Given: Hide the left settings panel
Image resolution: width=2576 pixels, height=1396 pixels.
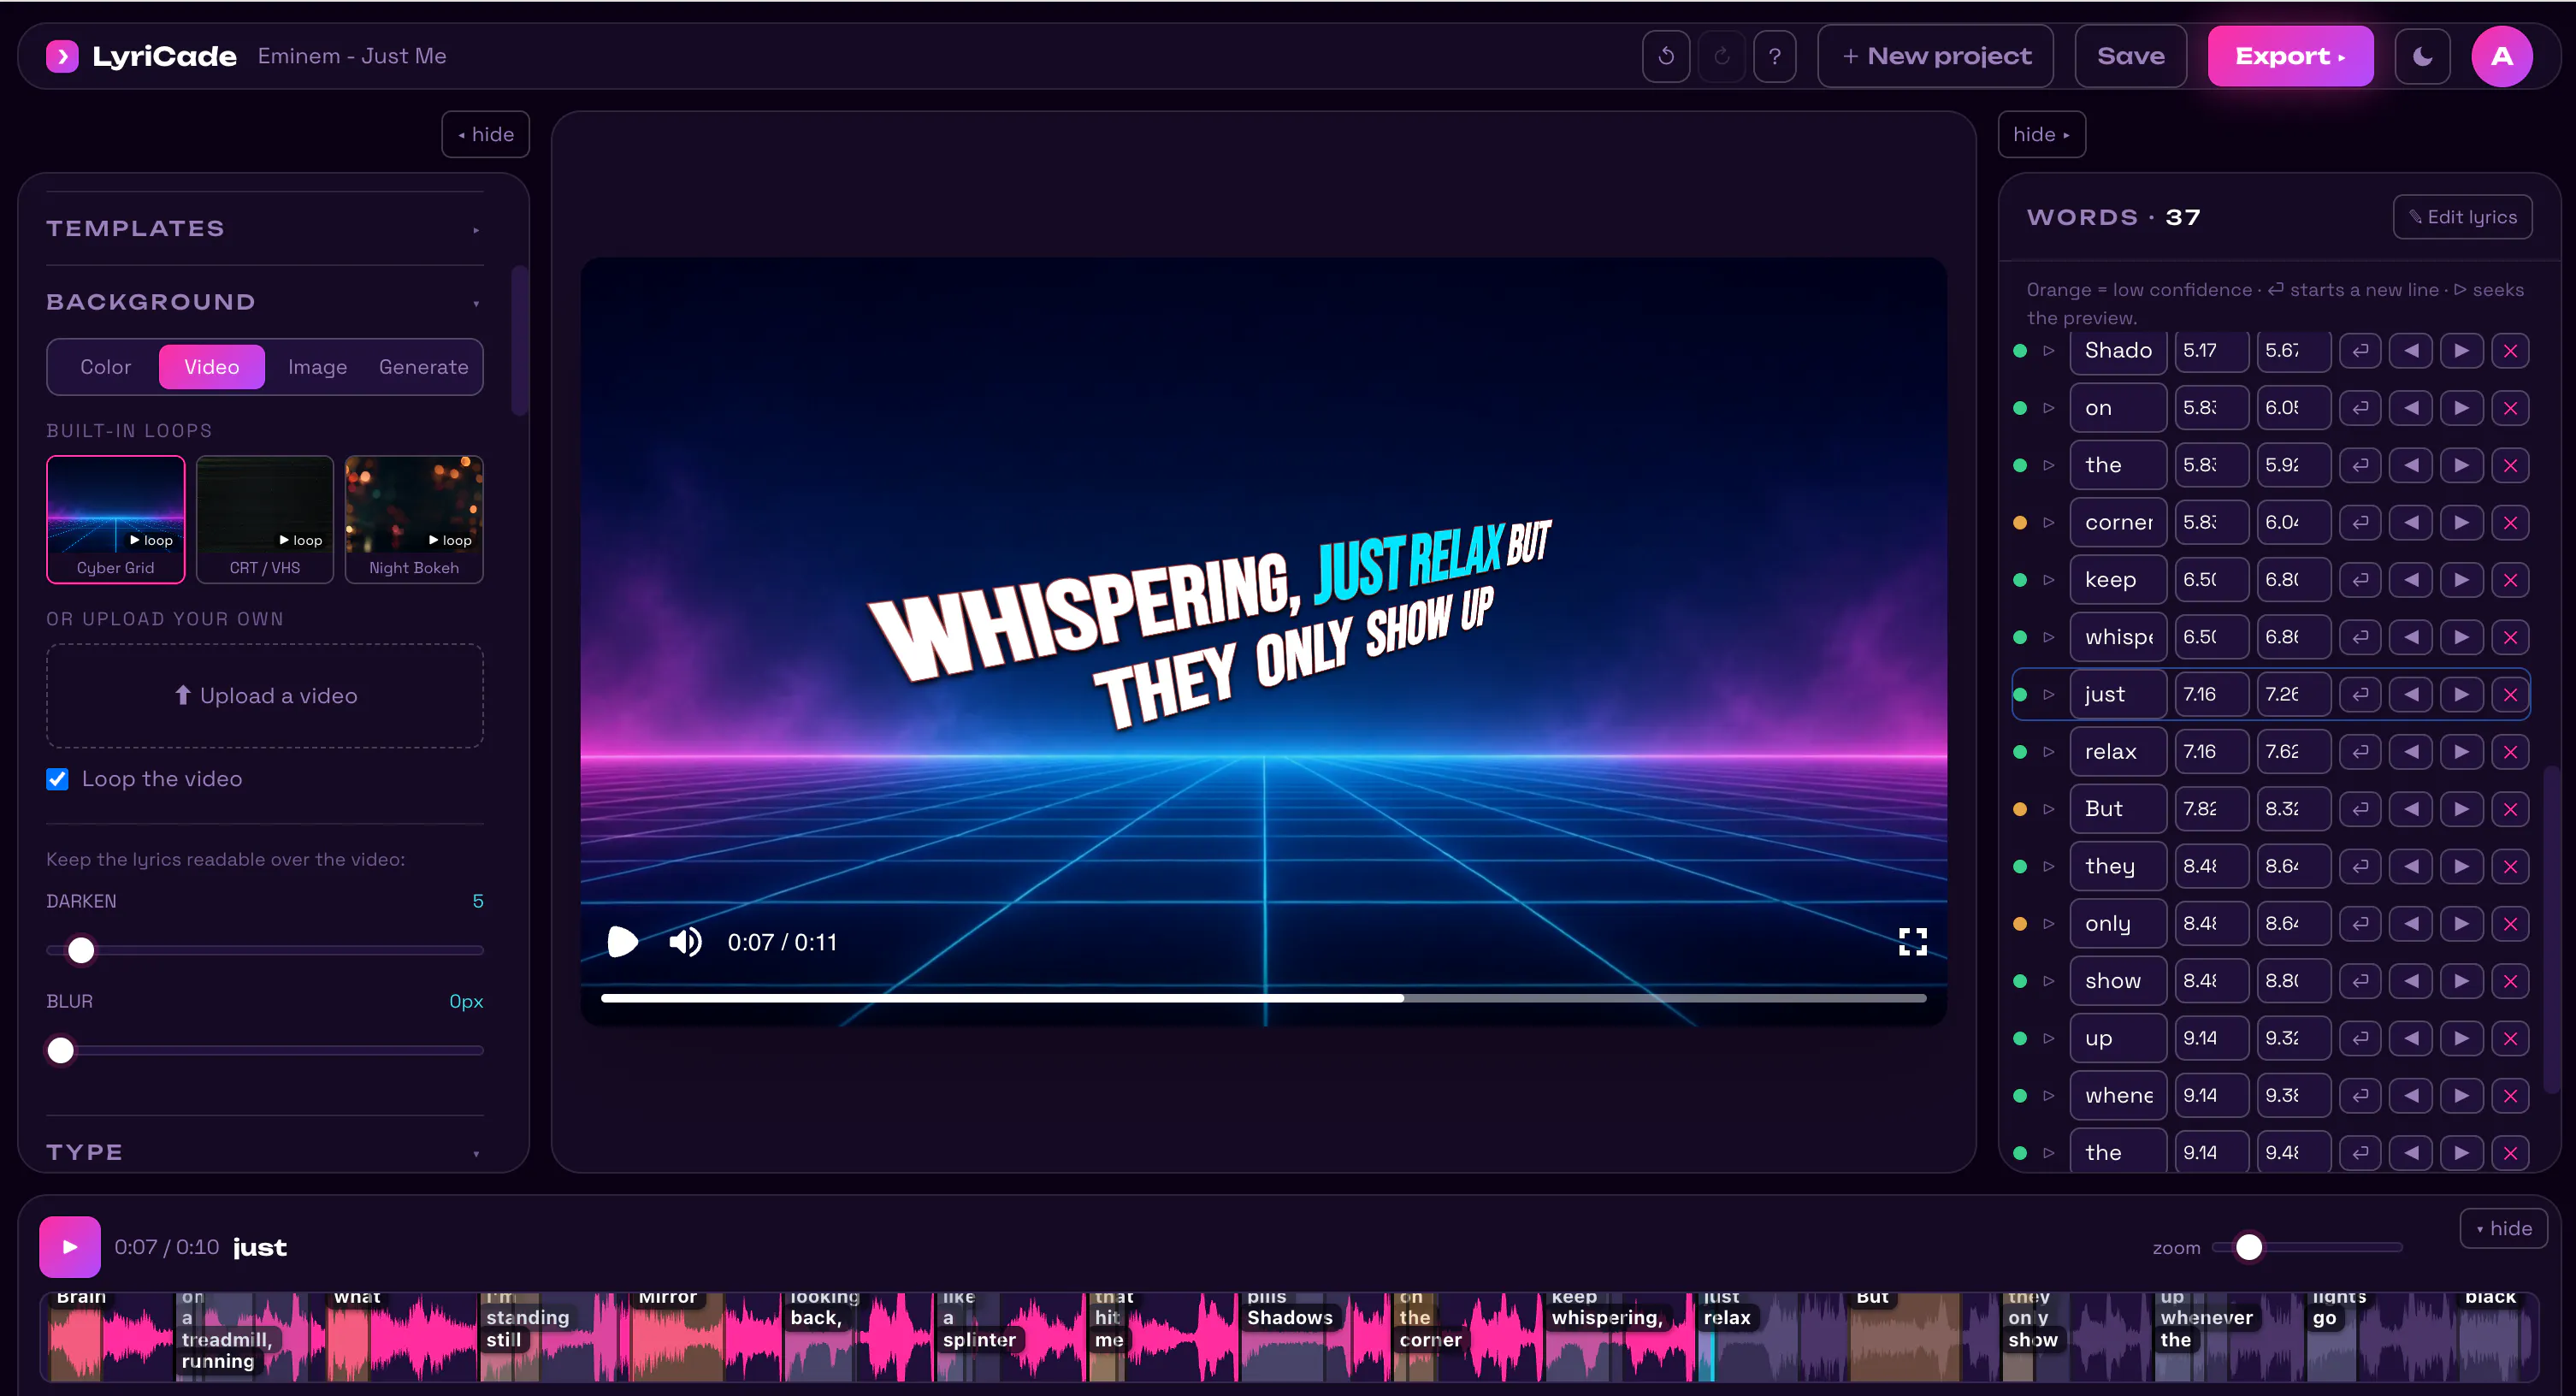Looking at the screenshot, I should [485, 134].
